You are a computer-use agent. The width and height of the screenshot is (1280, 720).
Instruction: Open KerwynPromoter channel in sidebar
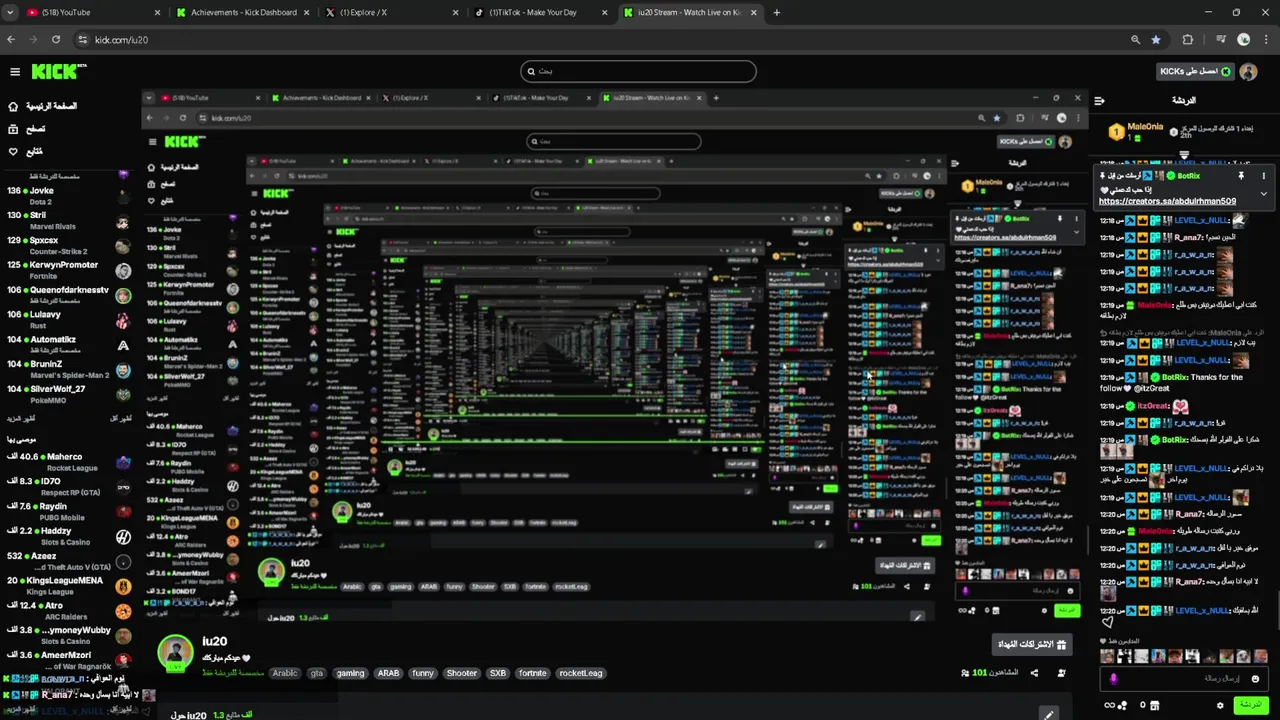pyautogui.click(x=70, y=270)
